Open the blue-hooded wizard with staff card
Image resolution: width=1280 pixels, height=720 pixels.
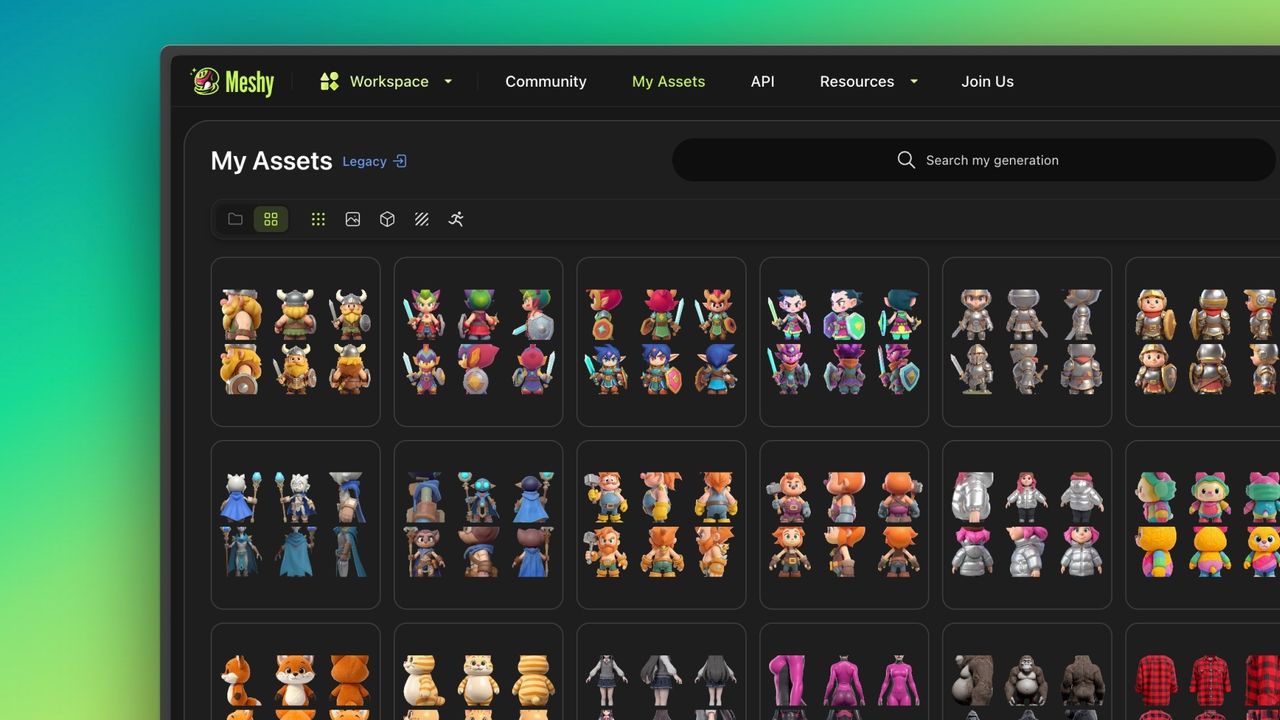point(479,525)
